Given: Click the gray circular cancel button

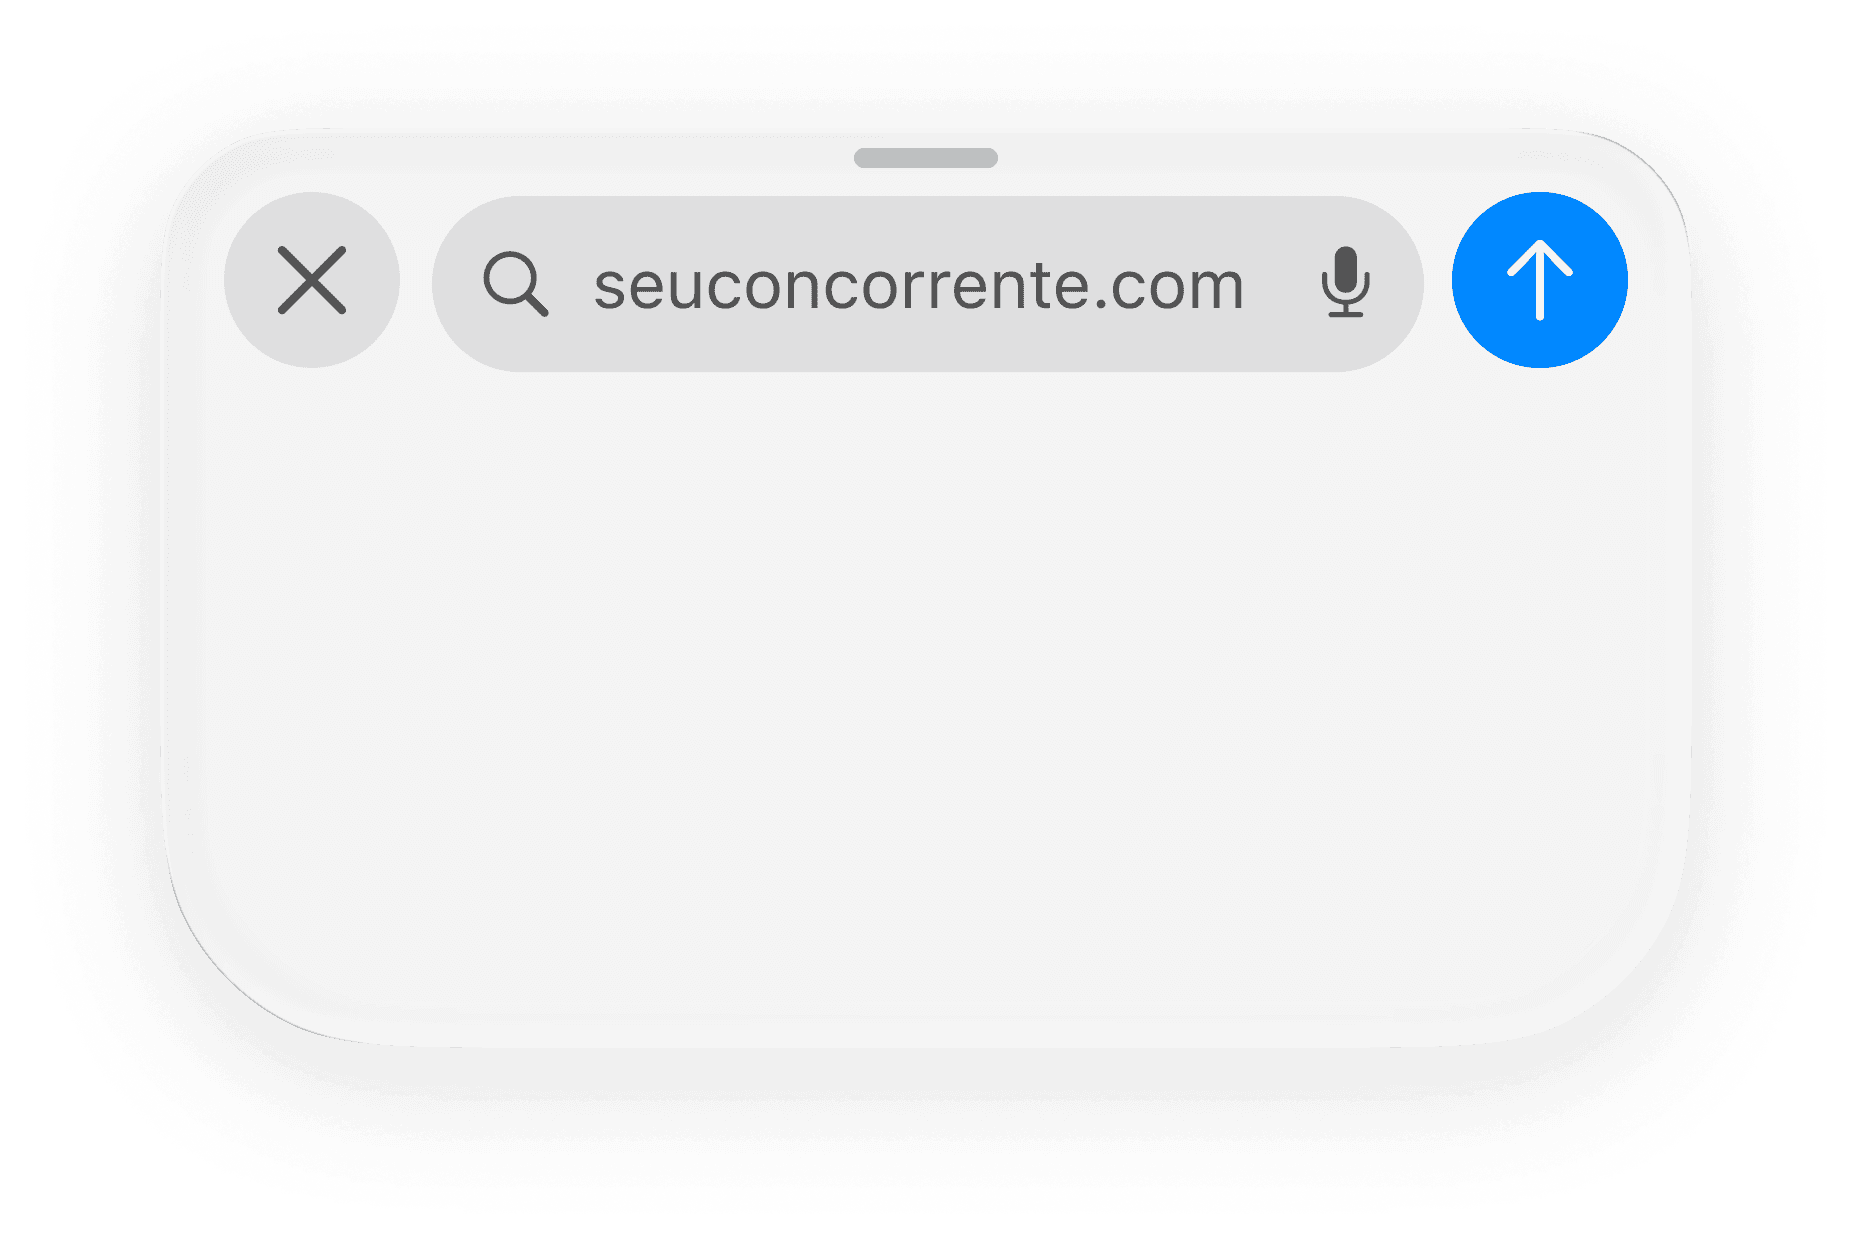Looking at the screenshot, I should (312, 280).
